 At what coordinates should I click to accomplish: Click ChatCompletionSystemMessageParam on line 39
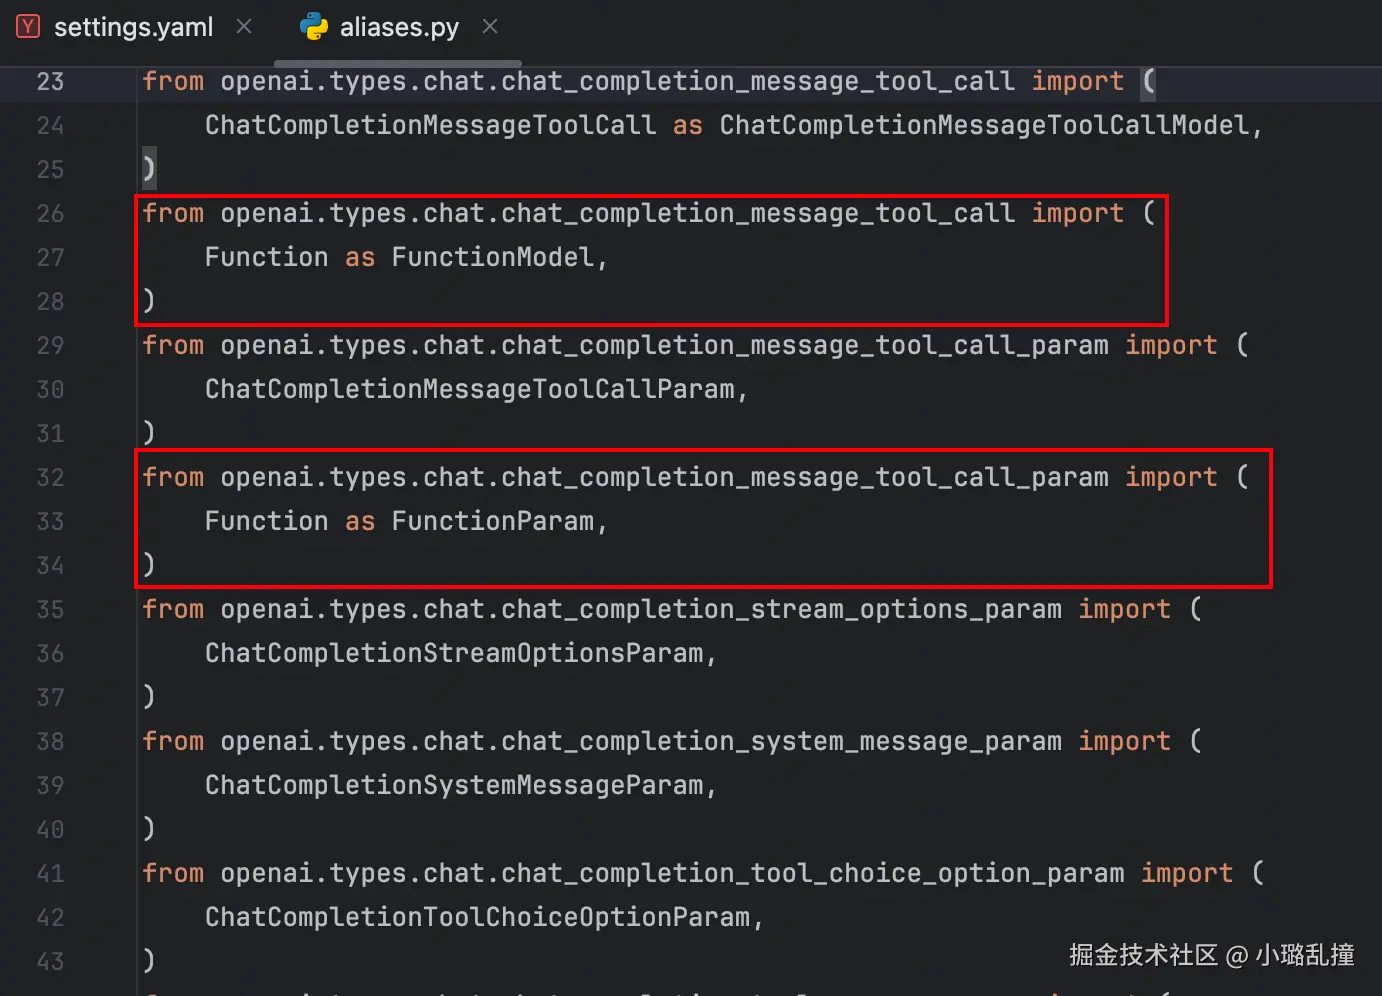pos(454,786)
